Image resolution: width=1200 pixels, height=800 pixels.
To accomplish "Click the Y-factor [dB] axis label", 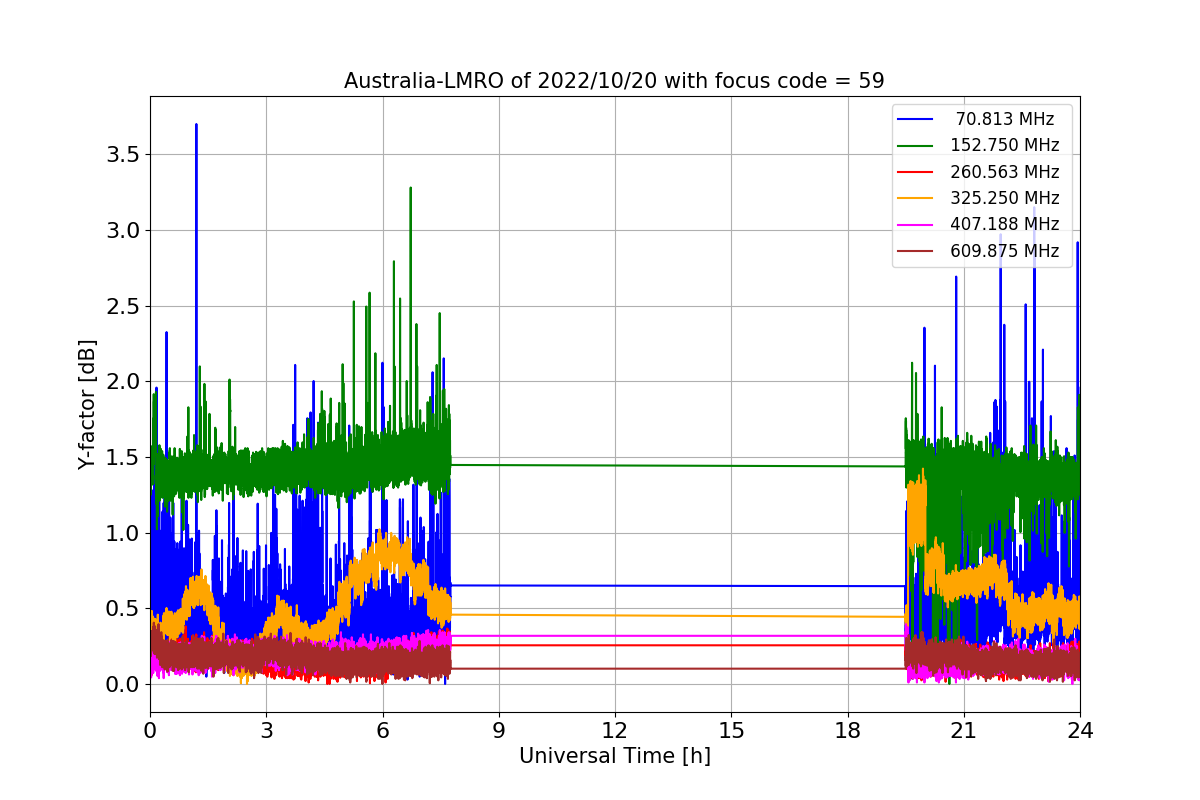I will pos(88,405).
